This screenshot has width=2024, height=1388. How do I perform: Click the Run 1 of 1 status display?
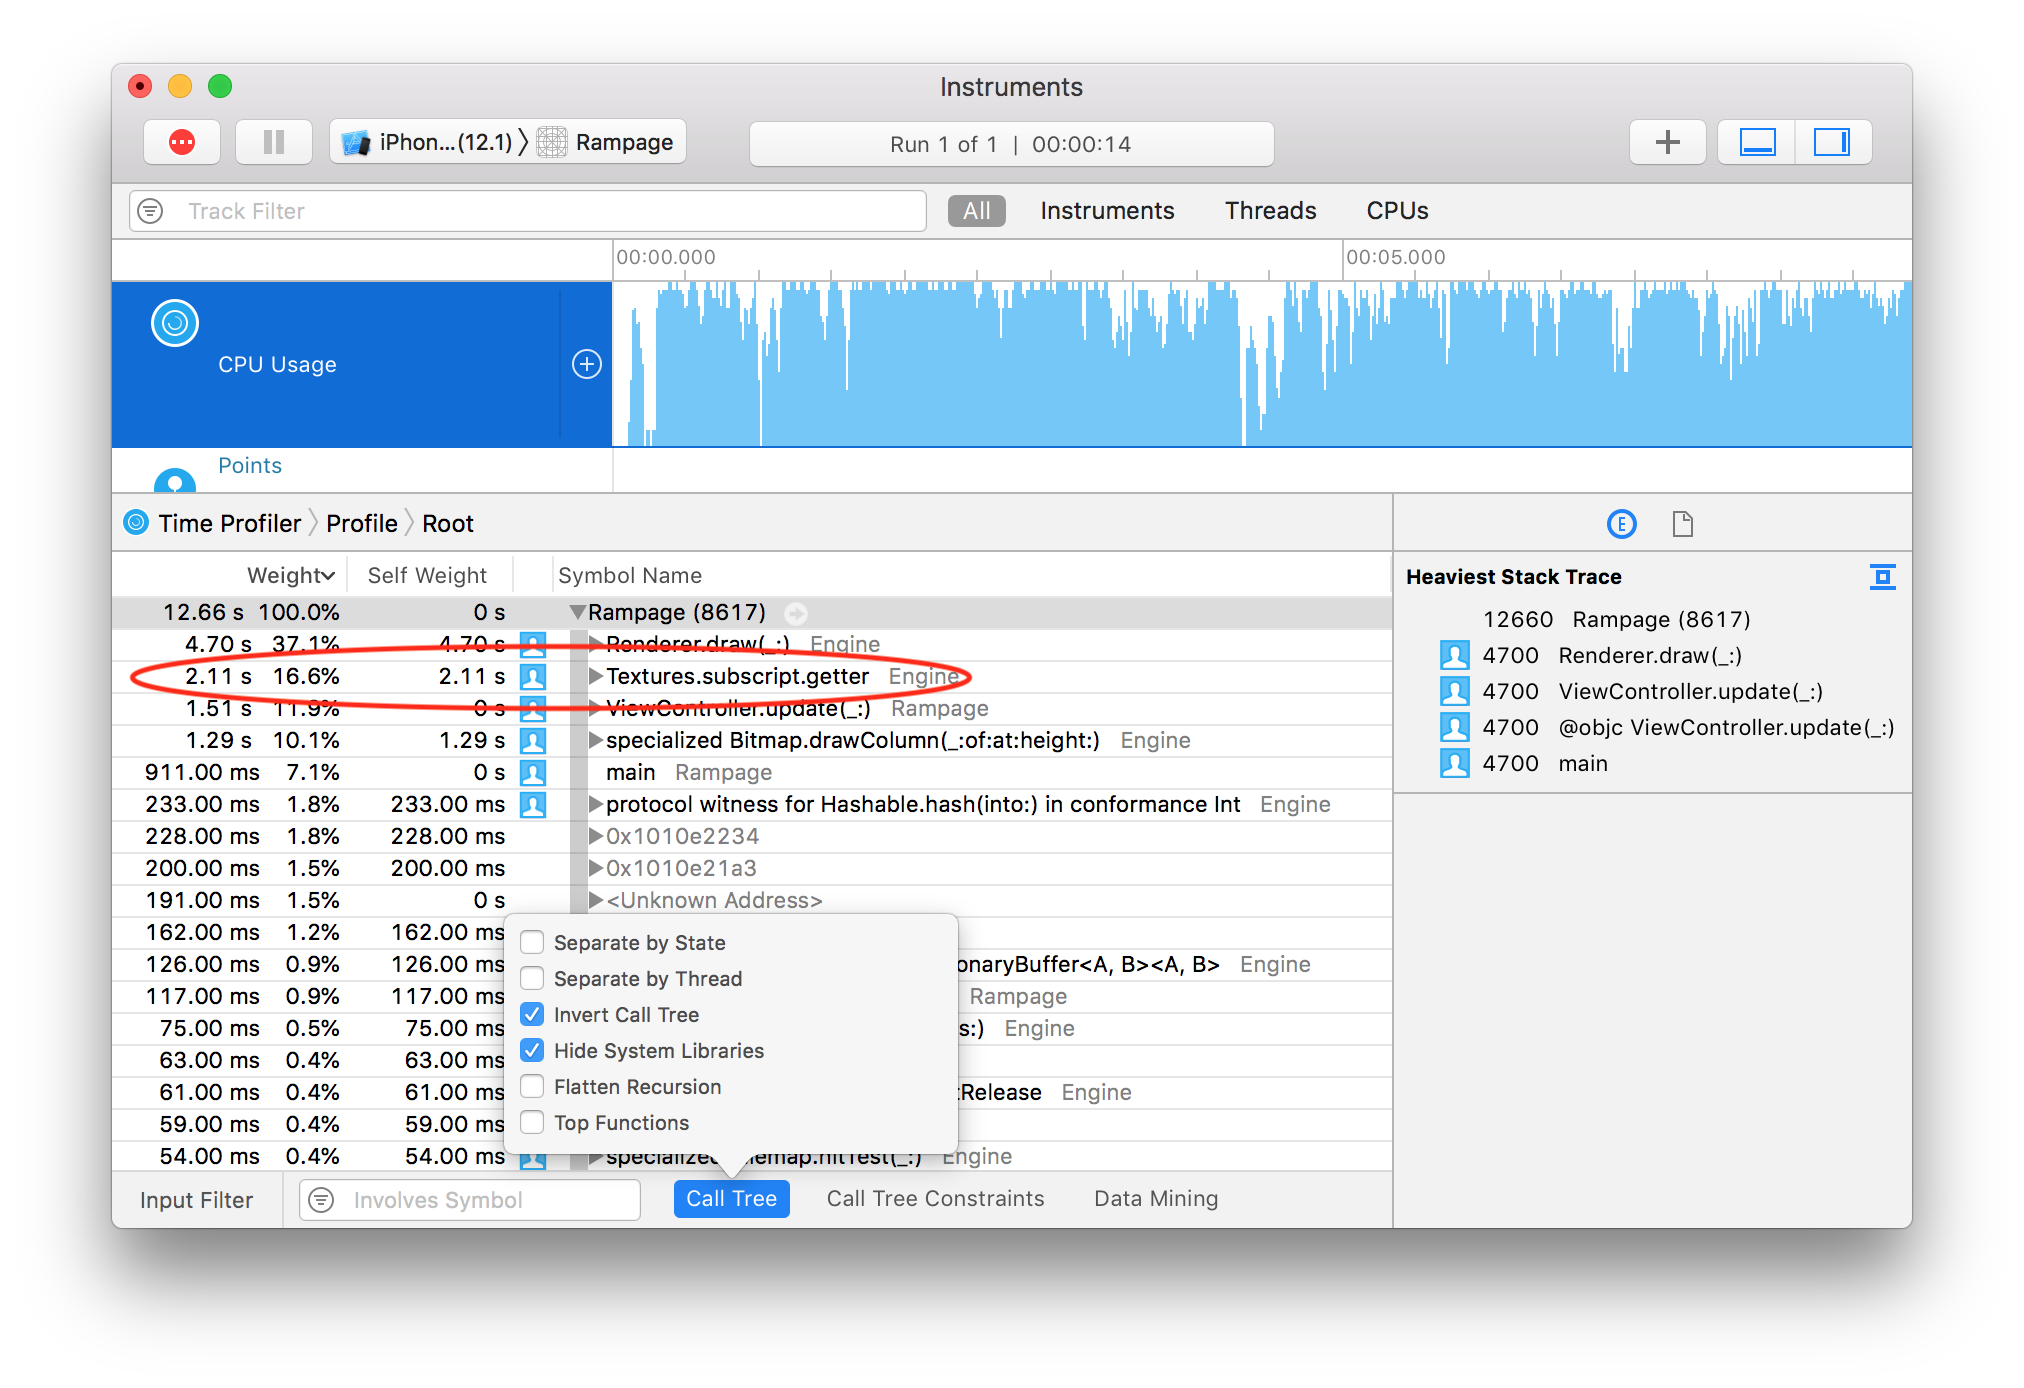[1011, 144]
